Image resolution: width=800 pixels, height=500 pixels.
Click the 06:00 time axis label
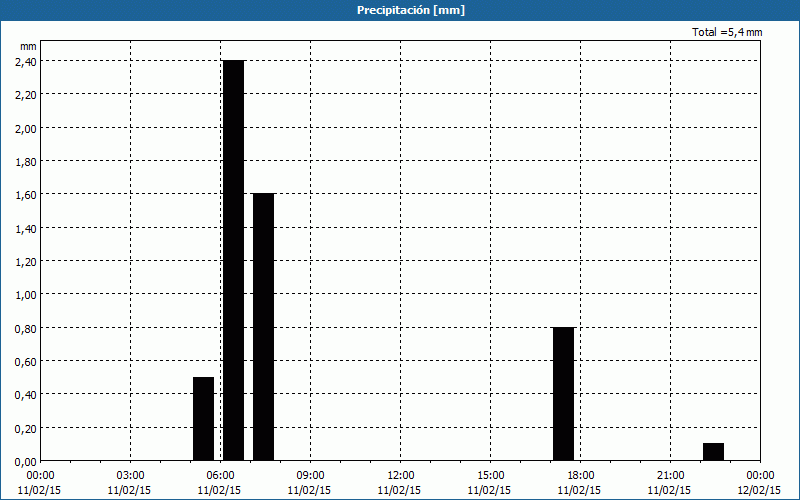pyautogui.click(x=220, y=476)
